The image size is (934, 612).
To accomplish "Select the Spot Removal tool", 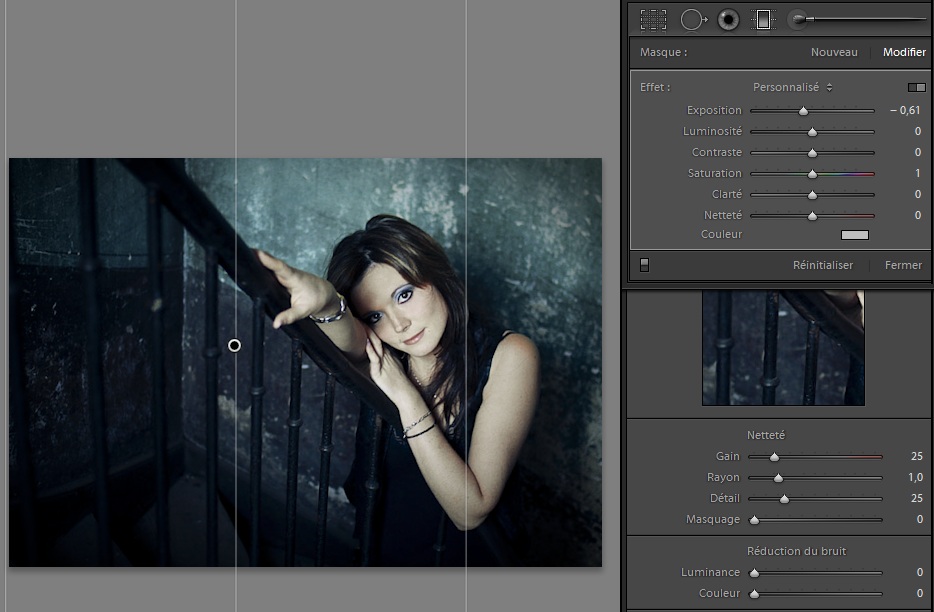I will tap(693, 19).
